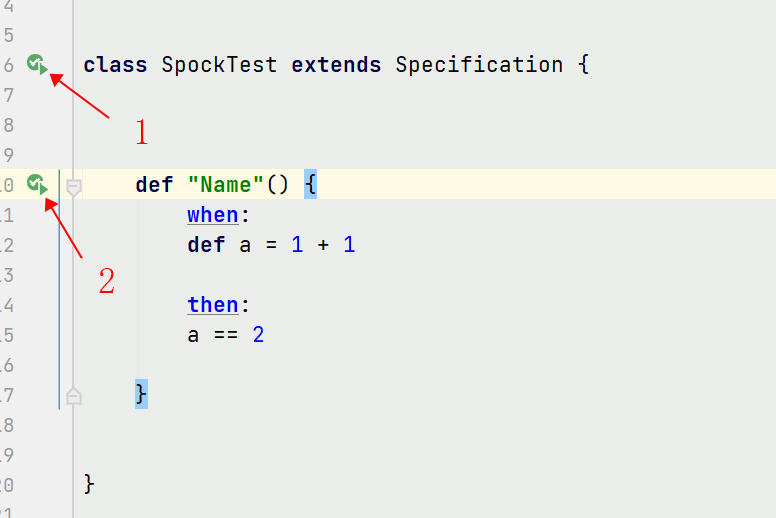Click the Specification superclass name

coord(479,65)
